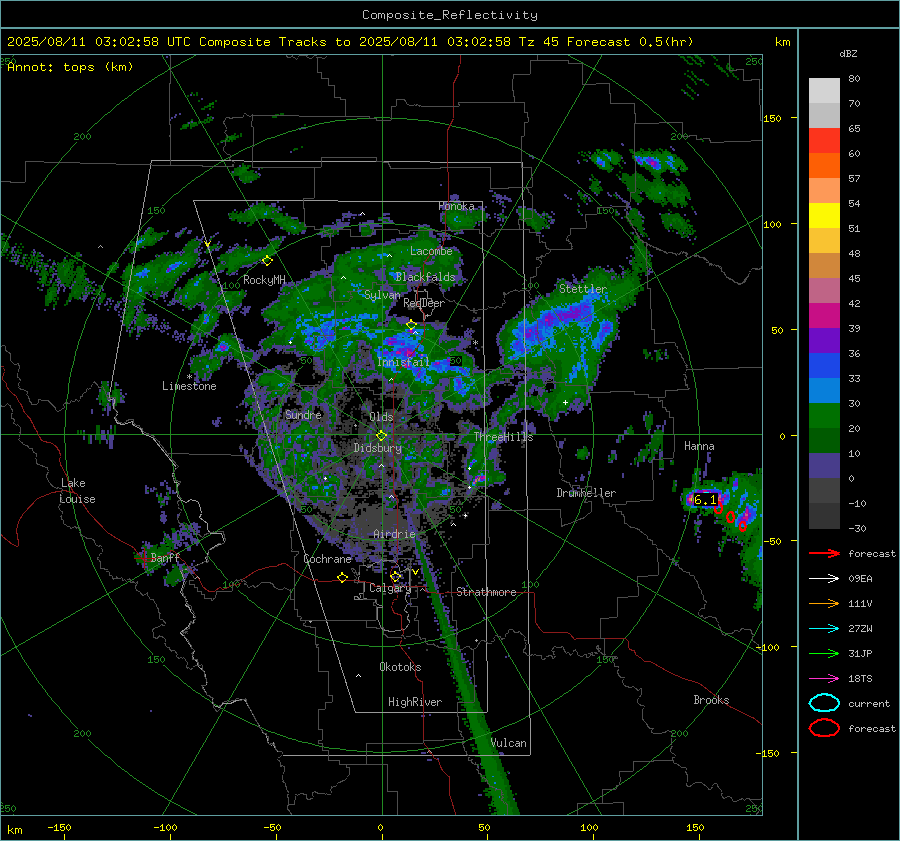Click the cyan 27ZW arrow legend icon
Screen dimensions: 900x841
[x=824, y=629]
